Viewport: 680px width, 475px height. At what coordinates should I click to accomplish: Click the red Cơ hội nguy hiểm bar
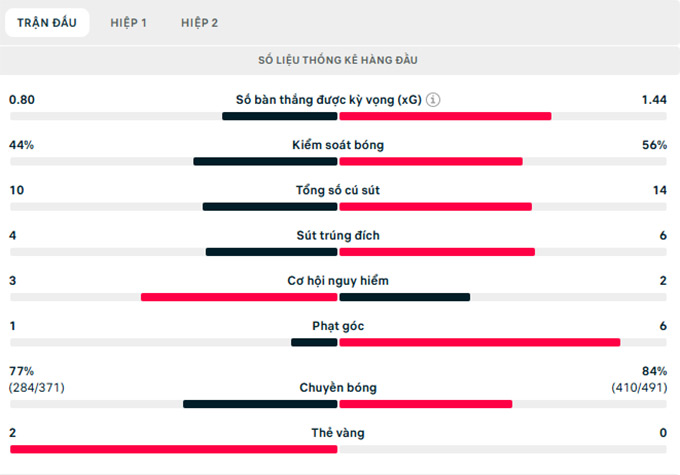click(x=239, y=297)
